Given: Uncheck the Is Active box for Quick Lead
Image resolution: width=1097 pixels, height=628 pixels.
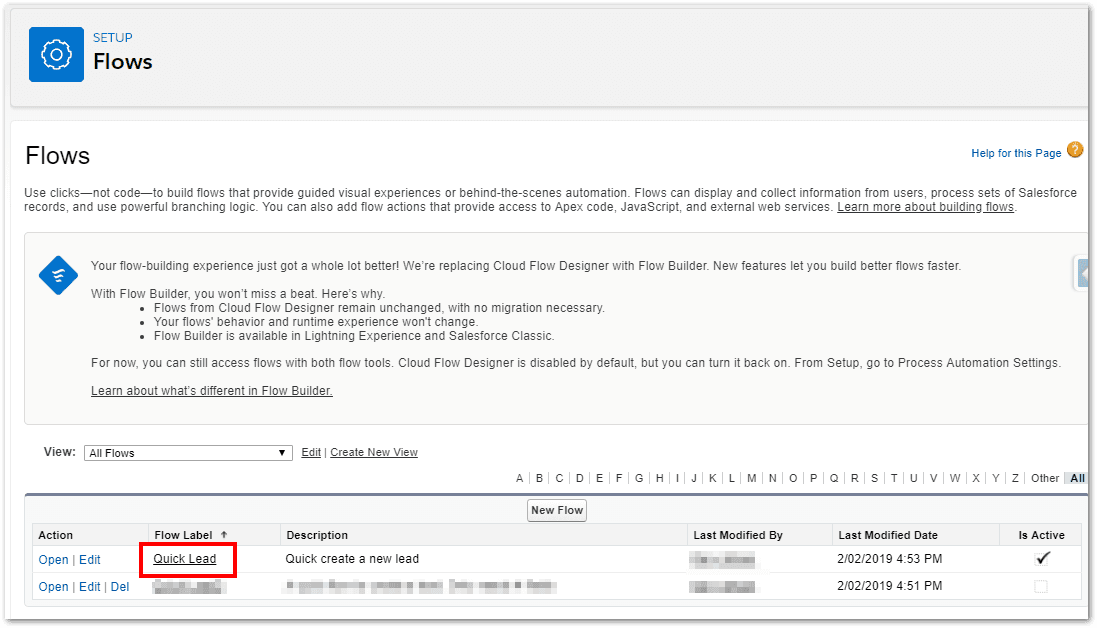Looking at the screenshot, I should [1042, 559].
